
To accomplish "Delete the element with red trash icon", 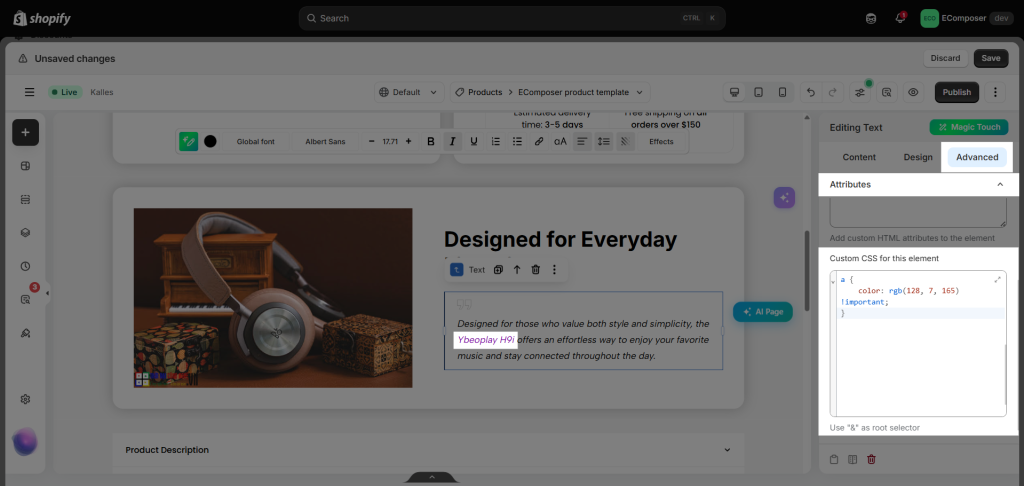I will [871, 459].
